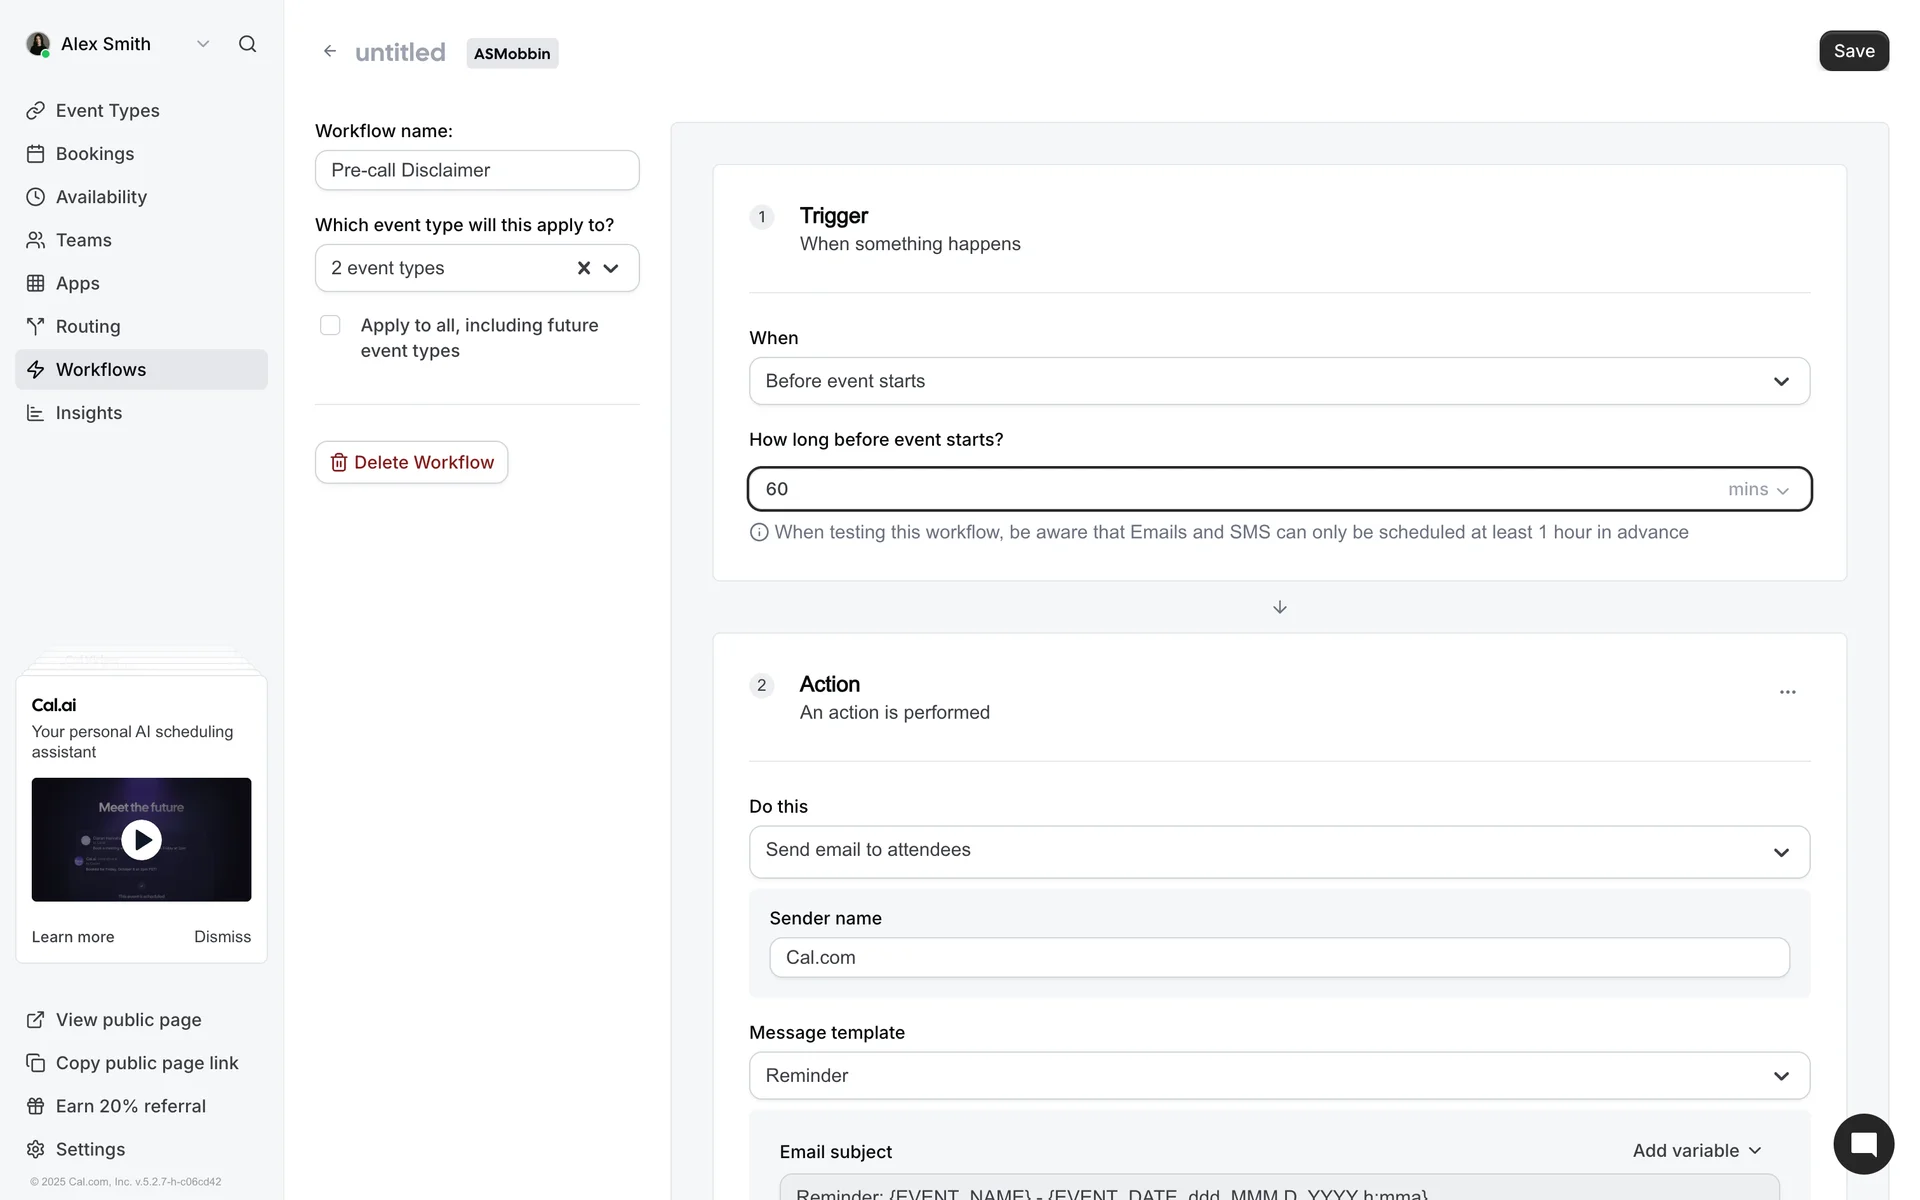Expand the Before event starts dropdown
The image size is (1920, 1200).
pos(1279,381)
